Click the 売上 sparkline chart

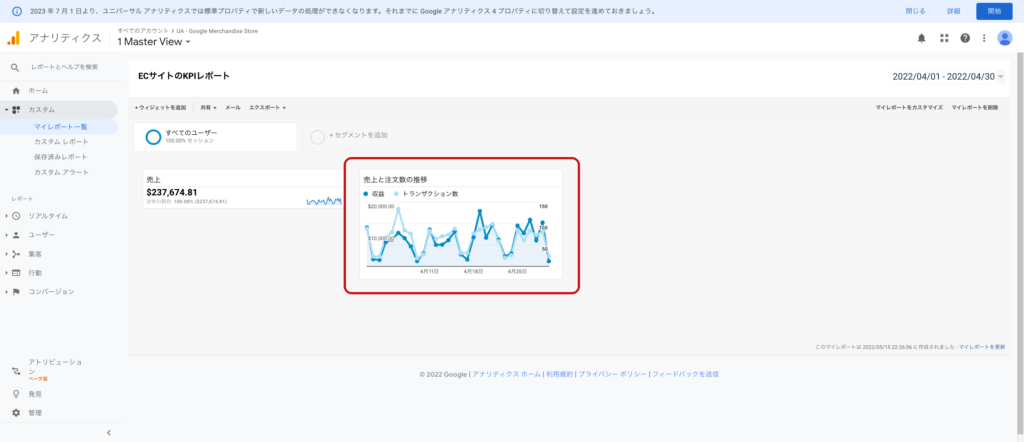coord(324,201)
